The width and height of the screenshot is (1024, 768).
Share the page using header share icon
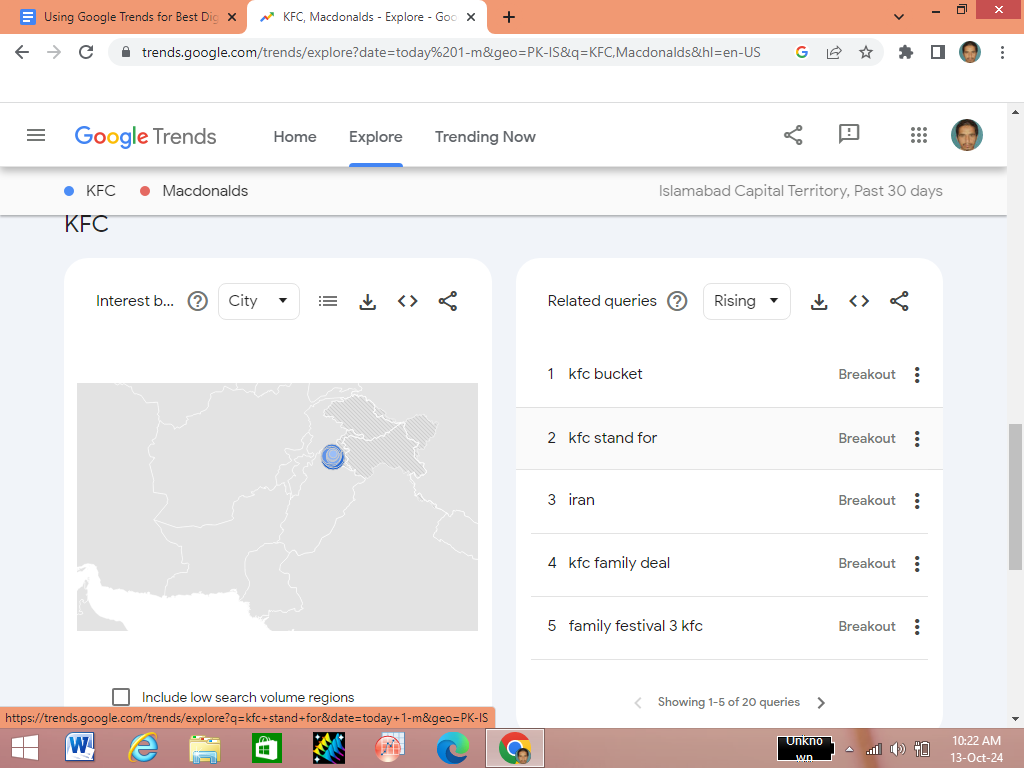pos(793,135)
